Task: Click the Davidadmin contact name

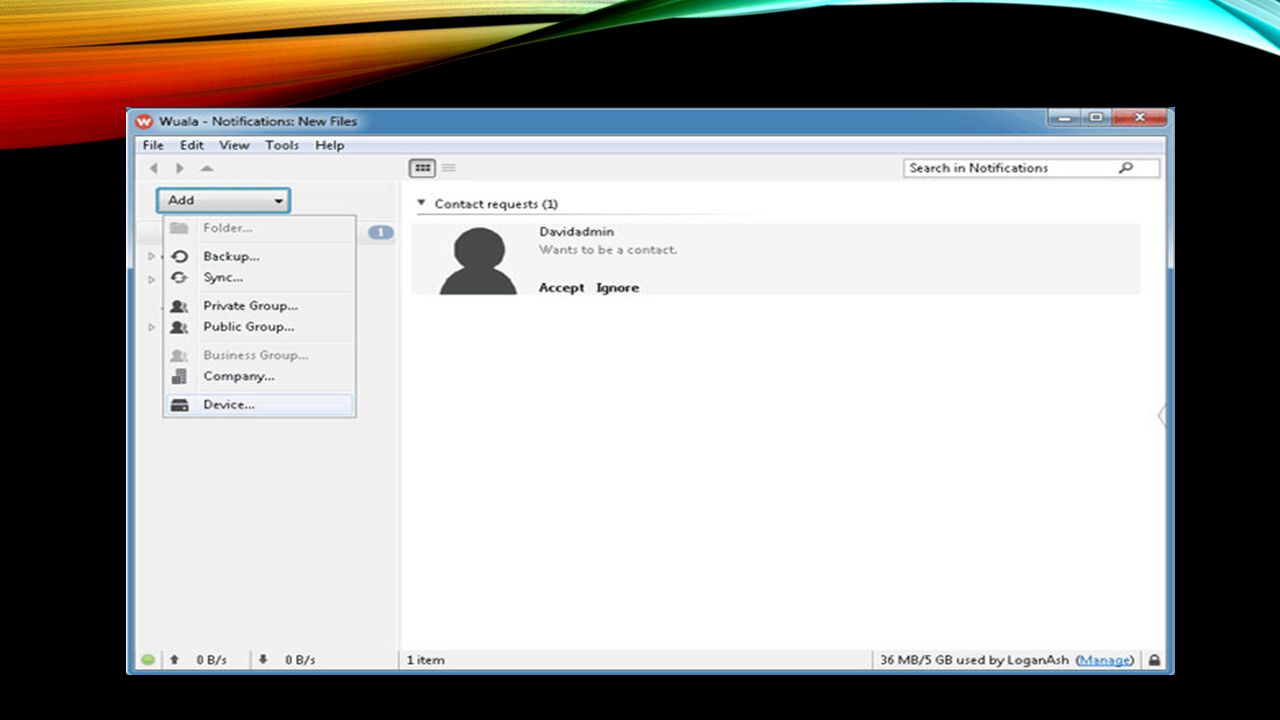Action: (x=577, y=232)
